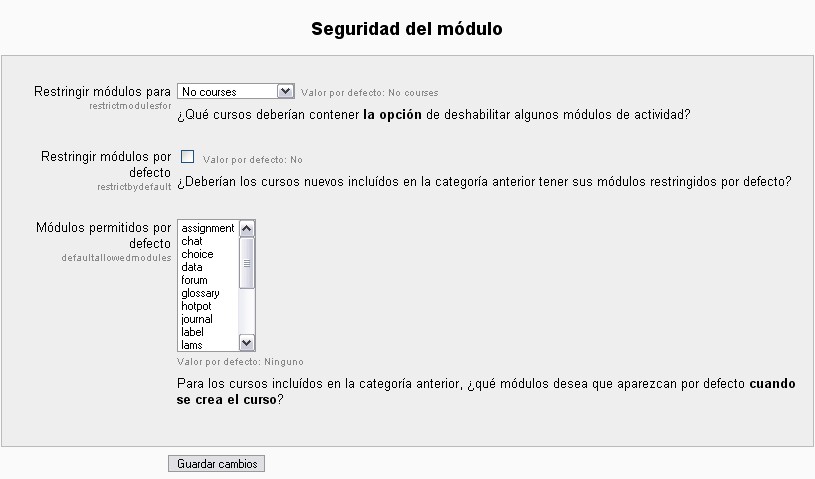815x479 pixels.
Task: Click the modules list scrollbar thumb
Action: point(247,262)
